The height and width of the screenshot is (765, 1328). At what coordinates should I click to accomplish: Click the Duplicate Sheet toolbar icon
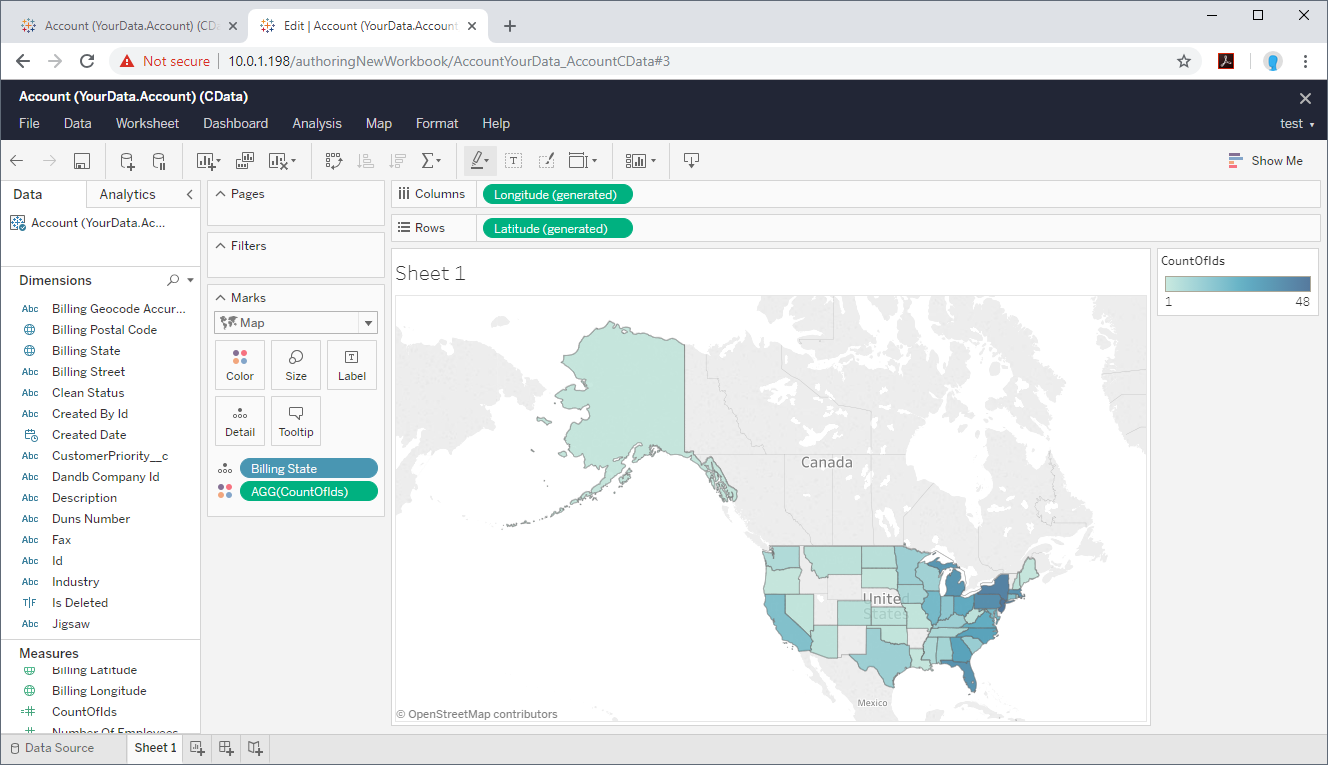245,161
